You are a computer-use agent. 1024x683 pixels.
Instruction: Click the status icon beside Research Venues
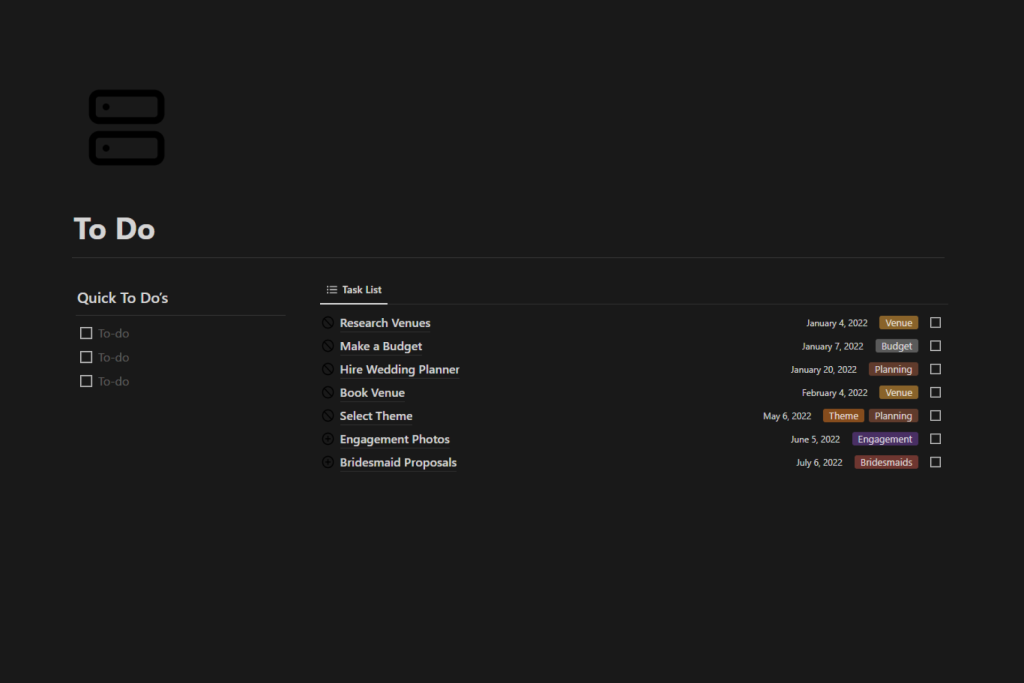pos(328,323)
